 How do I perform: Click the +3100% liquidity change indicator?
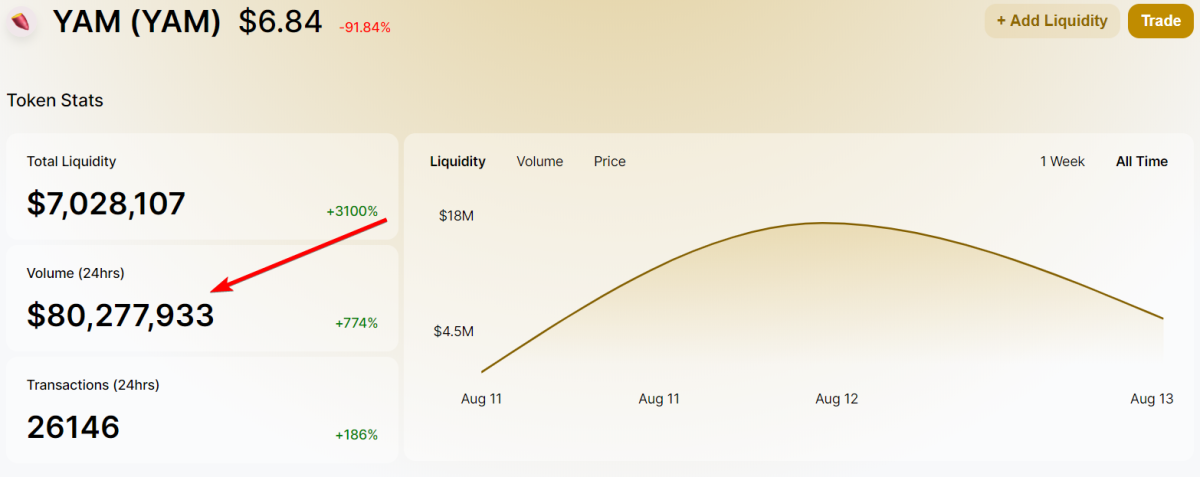[x=352, y=211]
